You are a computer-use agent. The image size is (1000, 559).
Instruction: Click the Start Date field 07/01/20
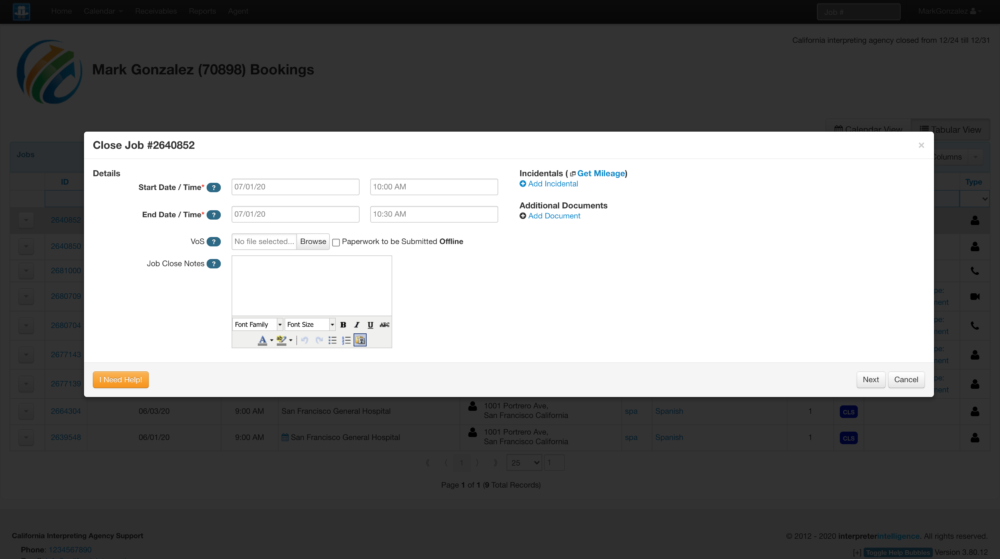pyautogui.click(x=295, y=187)
